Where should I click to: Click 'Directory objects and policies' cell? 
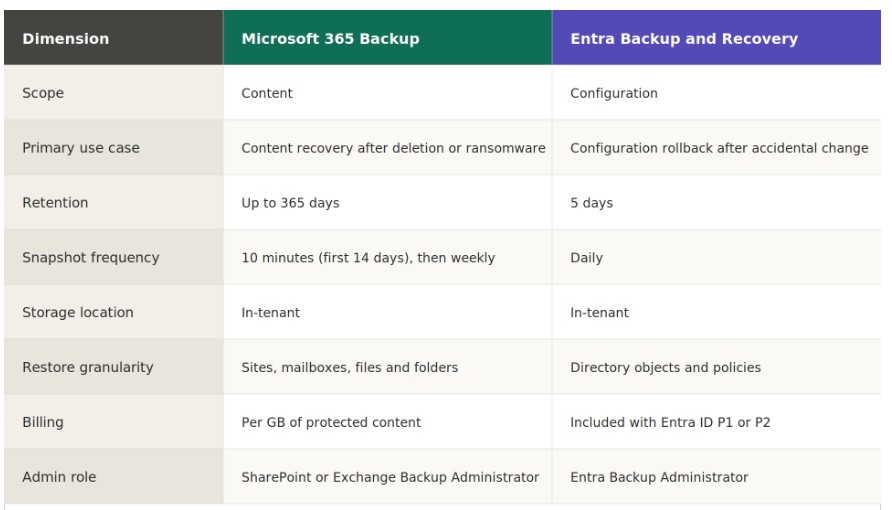[665, 368]
